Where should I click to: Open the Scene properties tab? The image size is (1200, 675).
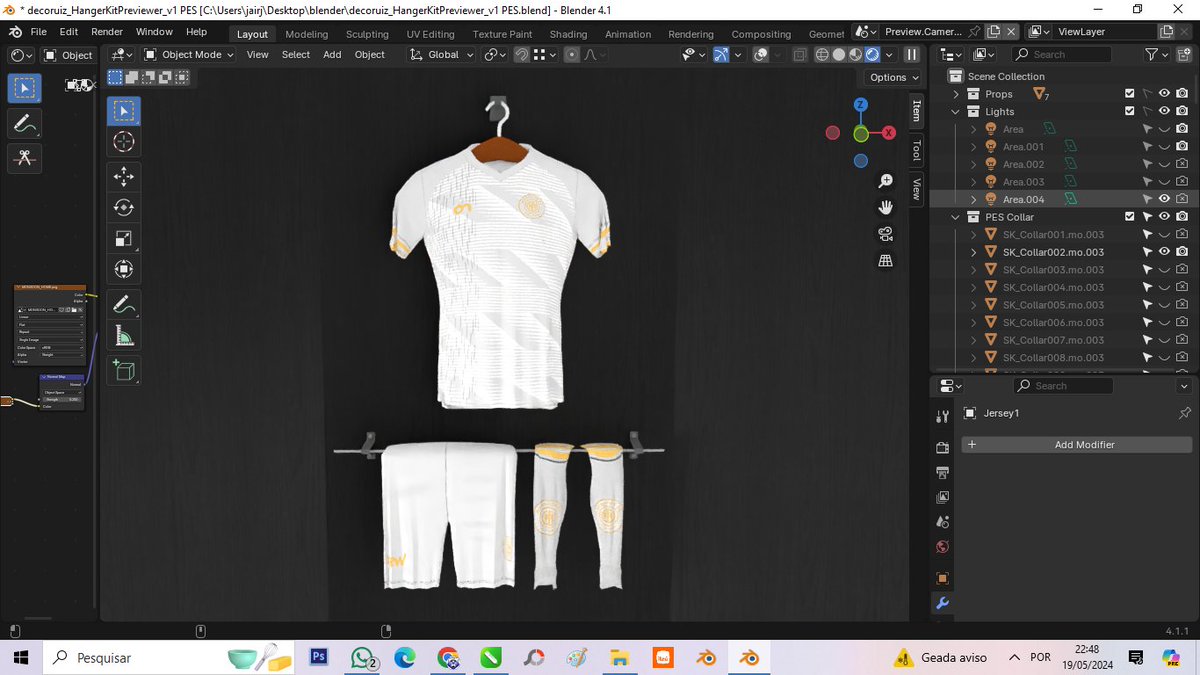tap(941, 522)
